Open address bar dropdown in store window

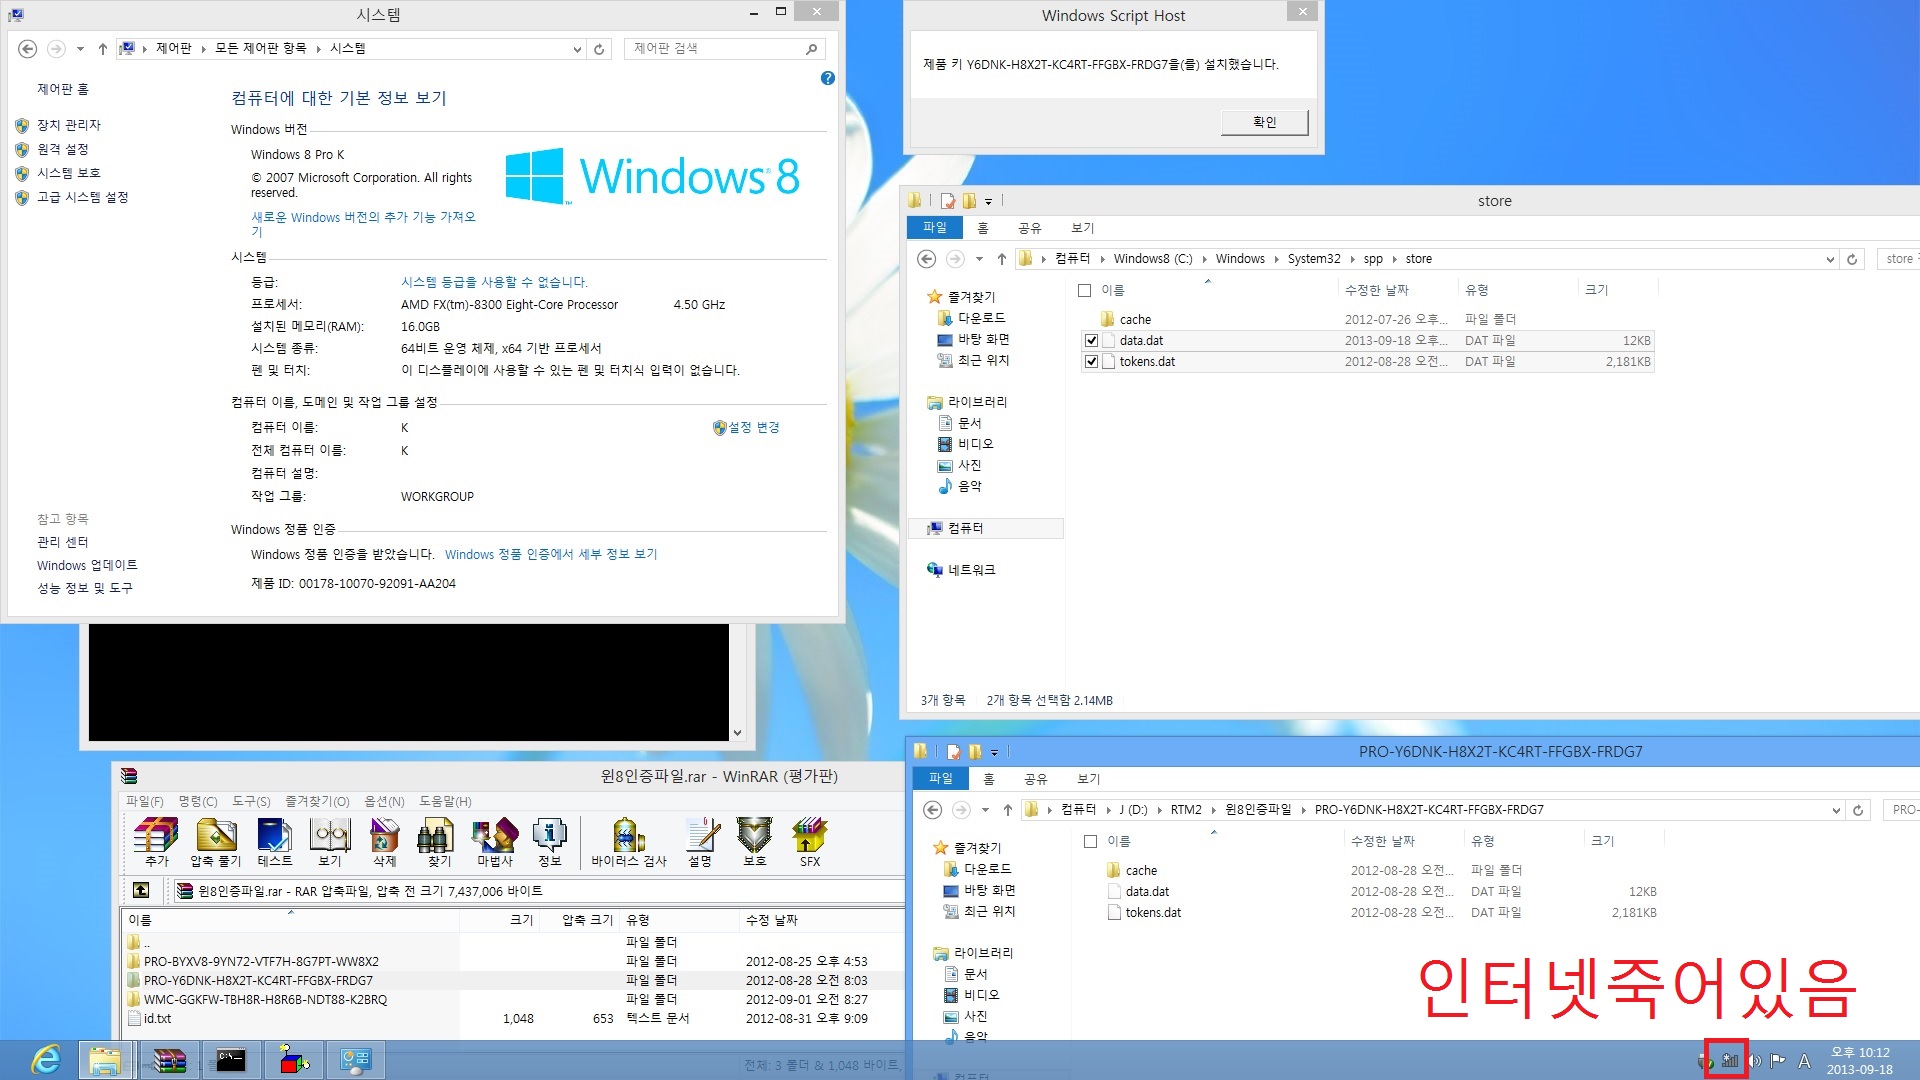click(x=1830, y=259)
